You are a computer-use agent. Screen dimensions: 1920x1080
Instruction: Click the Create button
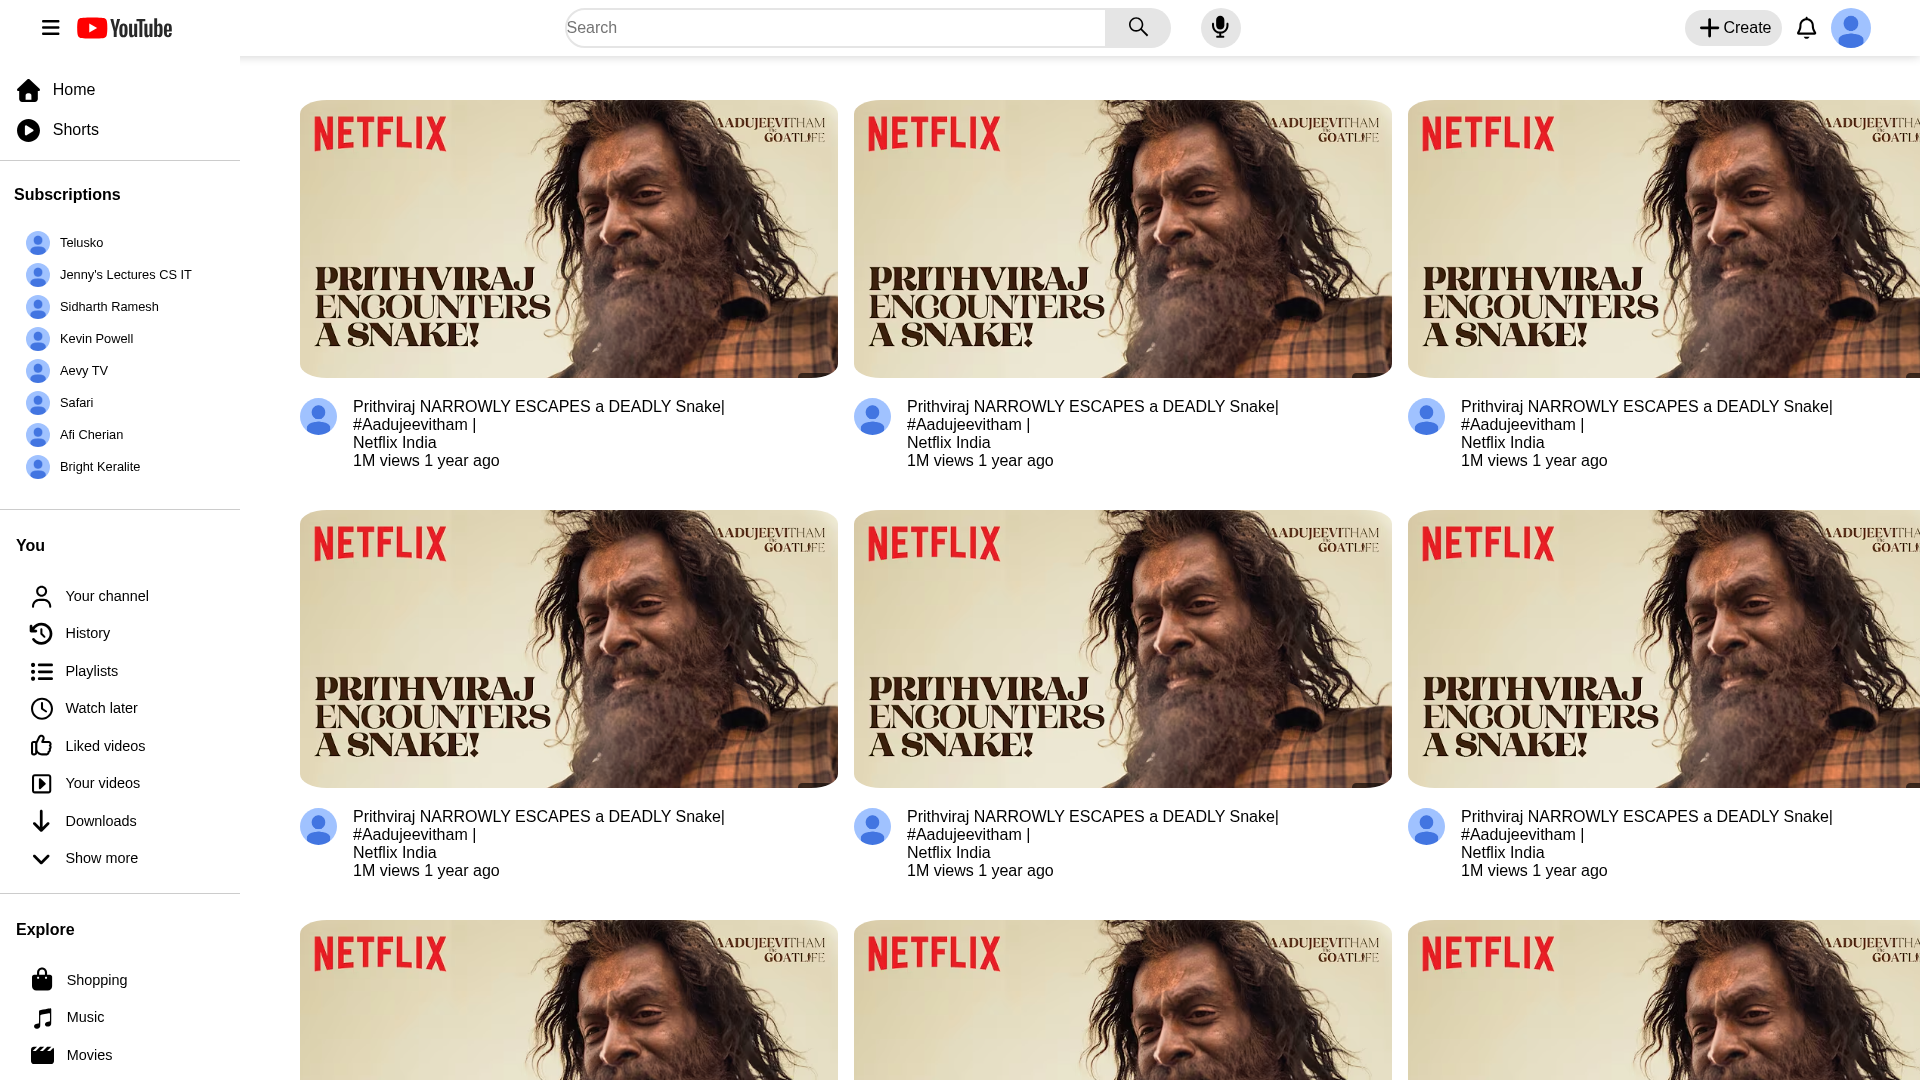click(1733, 28)
